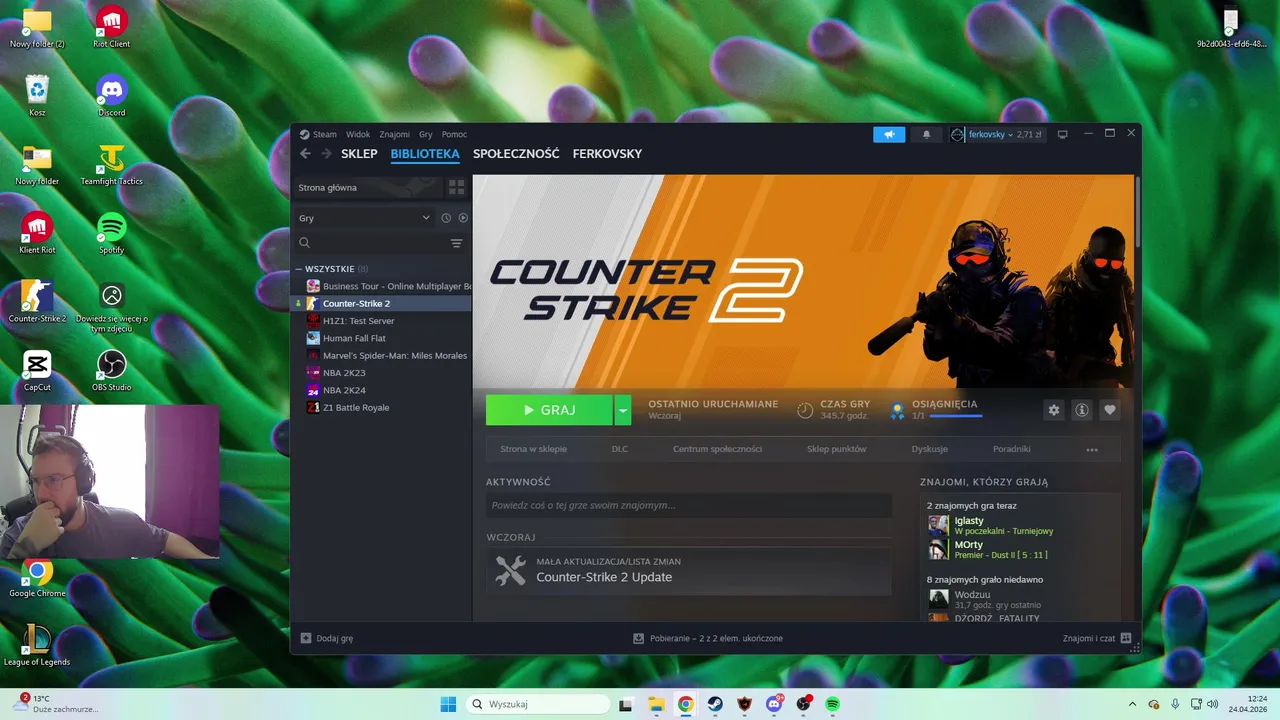1280x720 pixels.
Task: Show ready-to-play games filter icon
Action: [x=463, y=218]
